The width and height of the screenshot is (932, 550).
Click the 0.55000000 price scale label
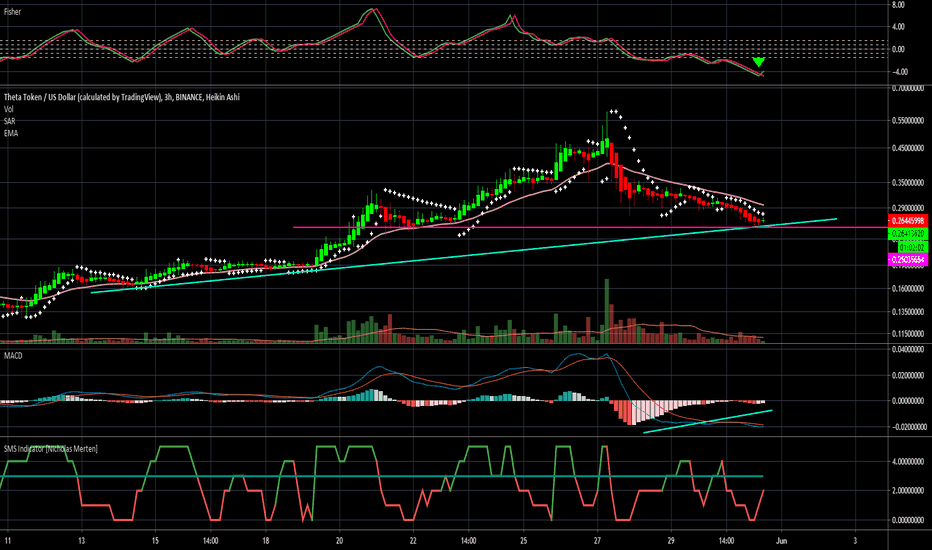pyautogui.click(x=908, y=120)
